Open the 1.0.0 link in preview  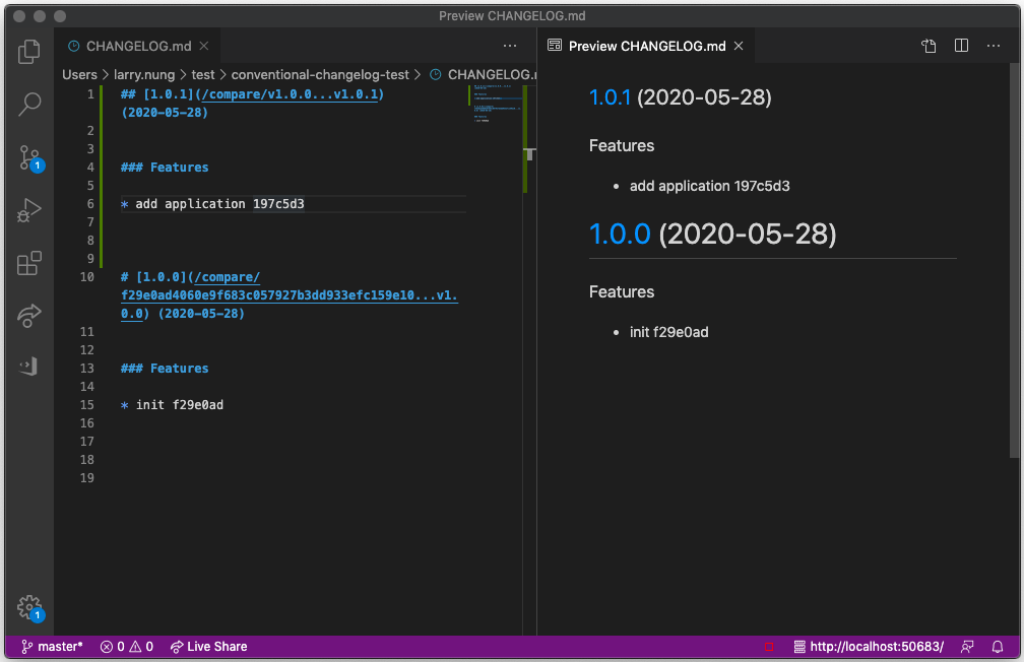pyautogui.click(x=620, y=234)
